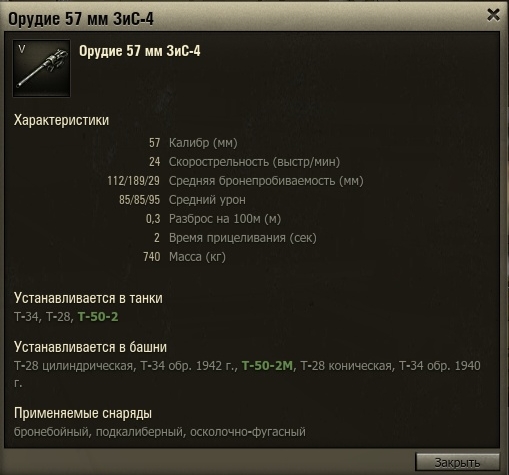Click the Т-34 tank name
509x475 pixels.
click(x=26, y=317)
